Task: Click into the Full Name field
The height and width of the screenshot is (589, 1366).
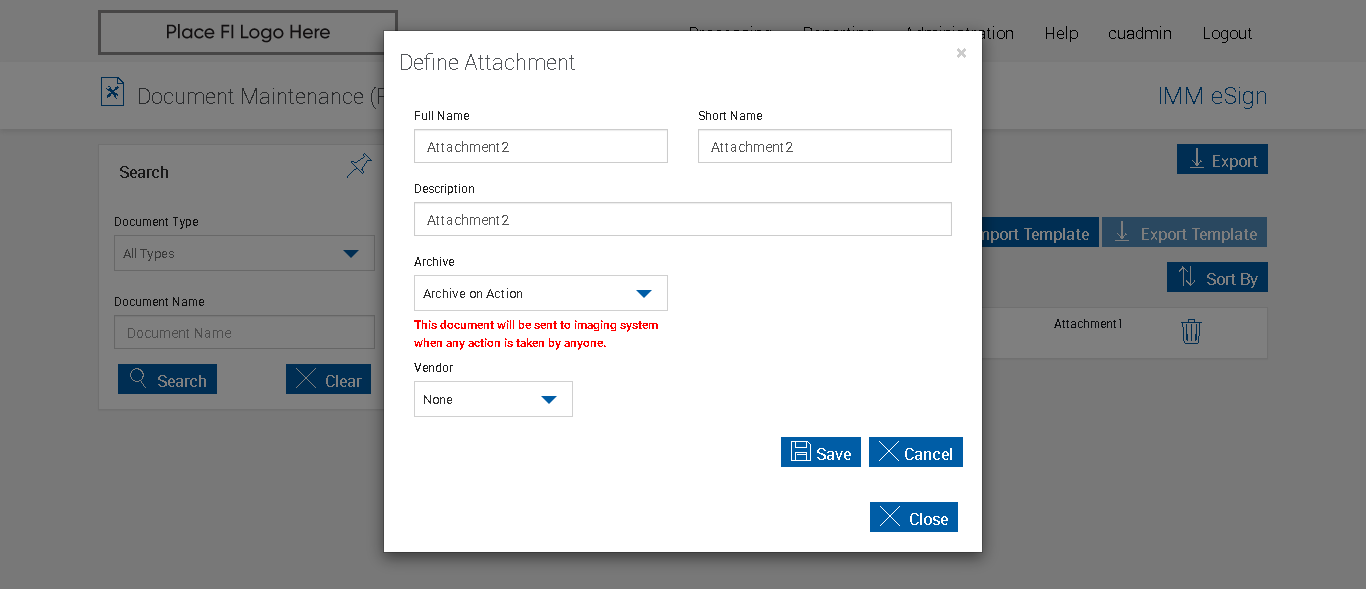Action: click(x=540, y=147)
